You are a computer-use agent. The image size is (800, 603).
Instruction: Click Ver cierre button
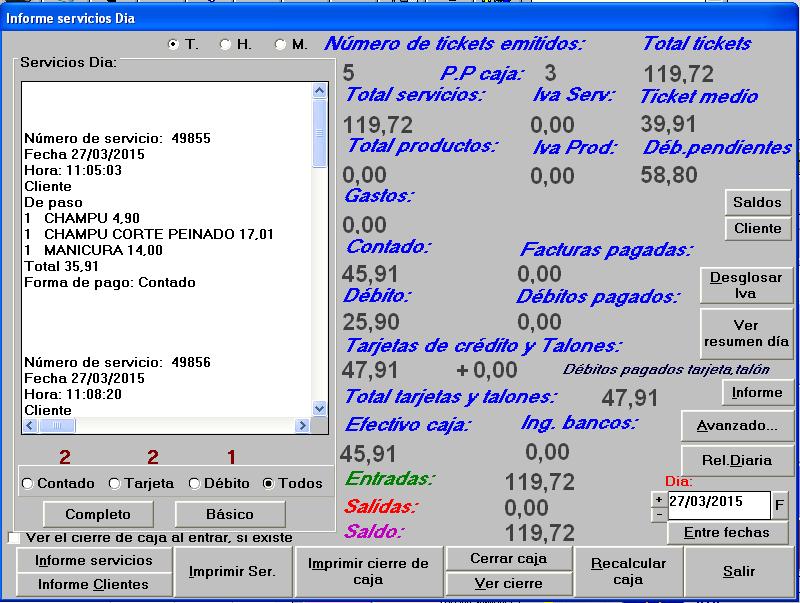[x=509, y=583]
